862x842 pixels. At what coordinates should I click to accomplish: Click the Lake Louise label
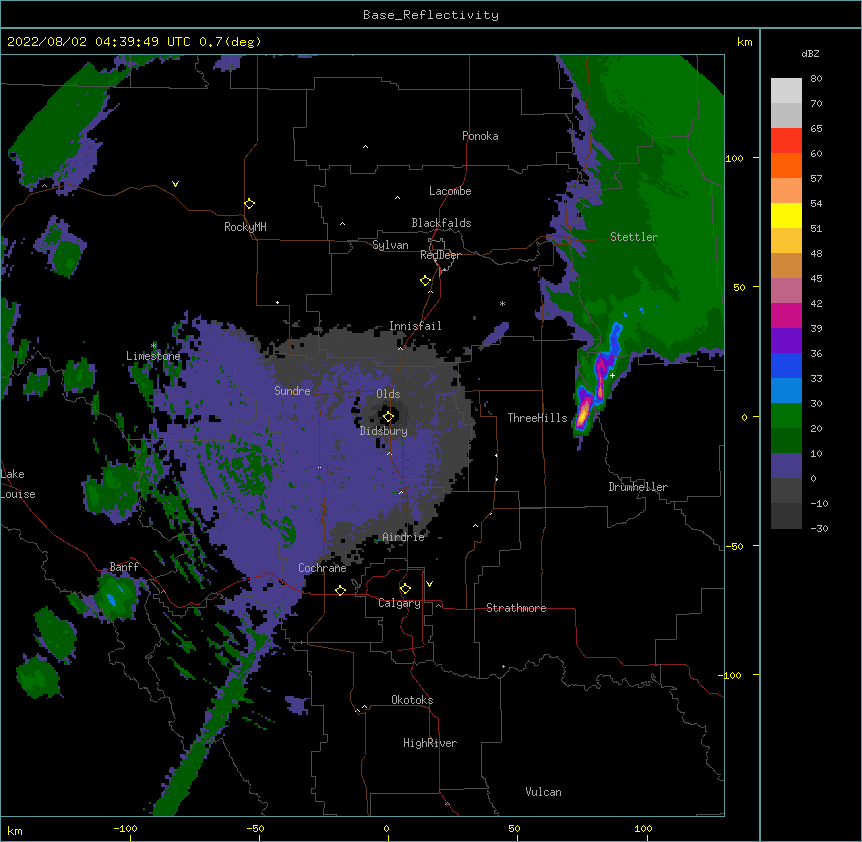click(18, 484)
